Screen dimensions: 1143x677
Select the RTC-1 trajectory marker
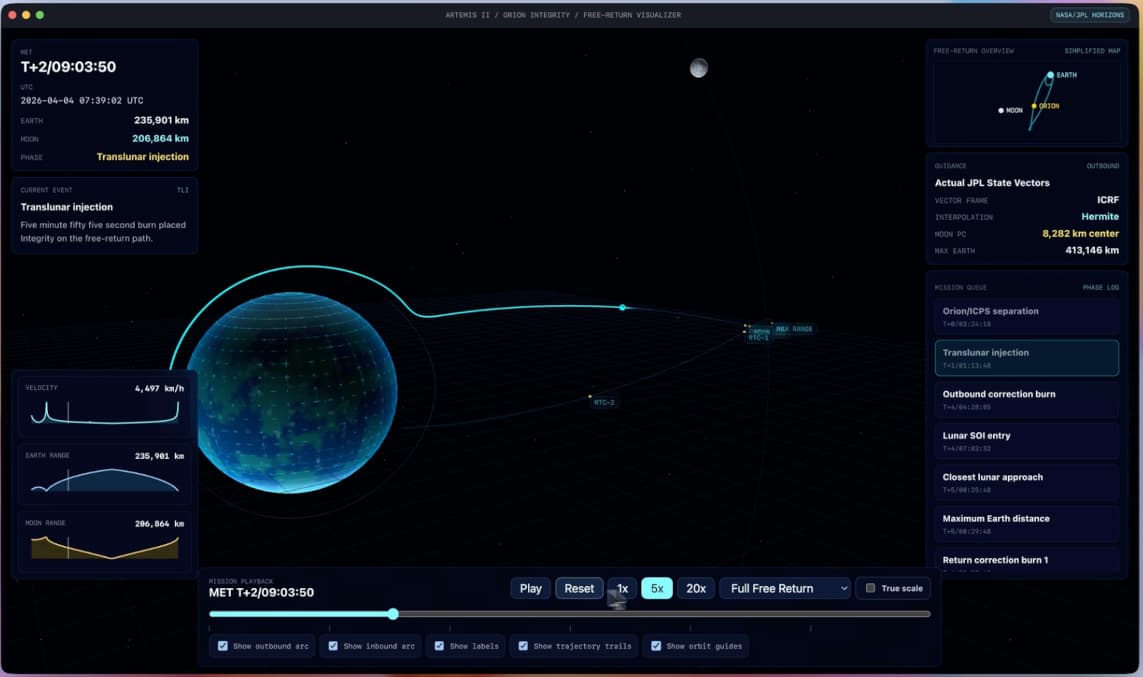pos(758,335)
